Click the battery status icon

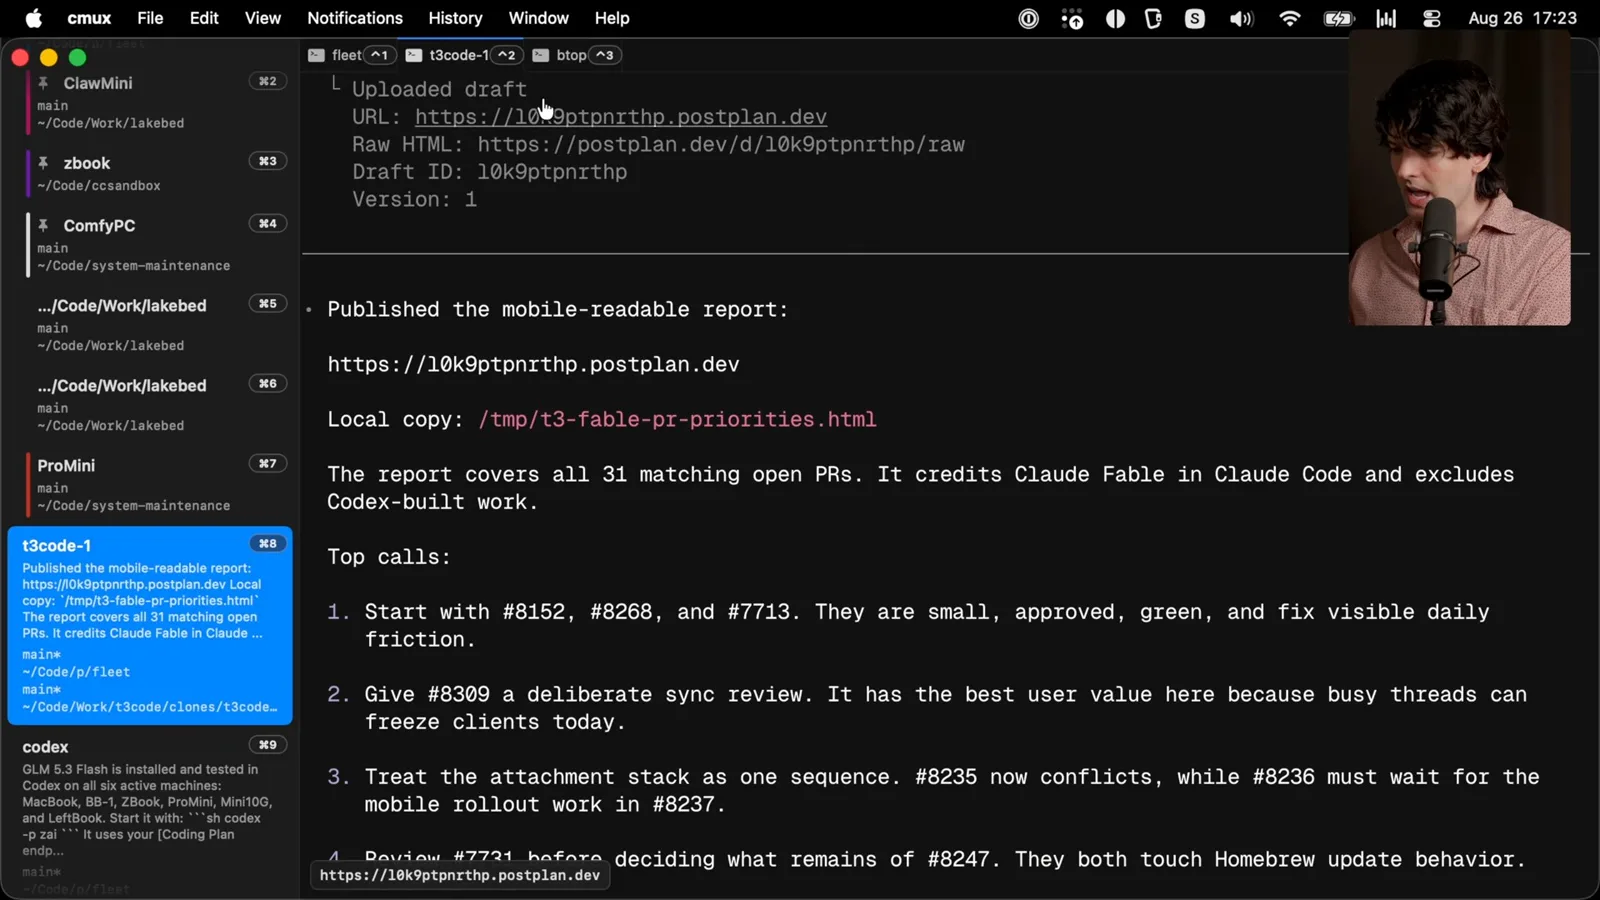pos(1338,18)
